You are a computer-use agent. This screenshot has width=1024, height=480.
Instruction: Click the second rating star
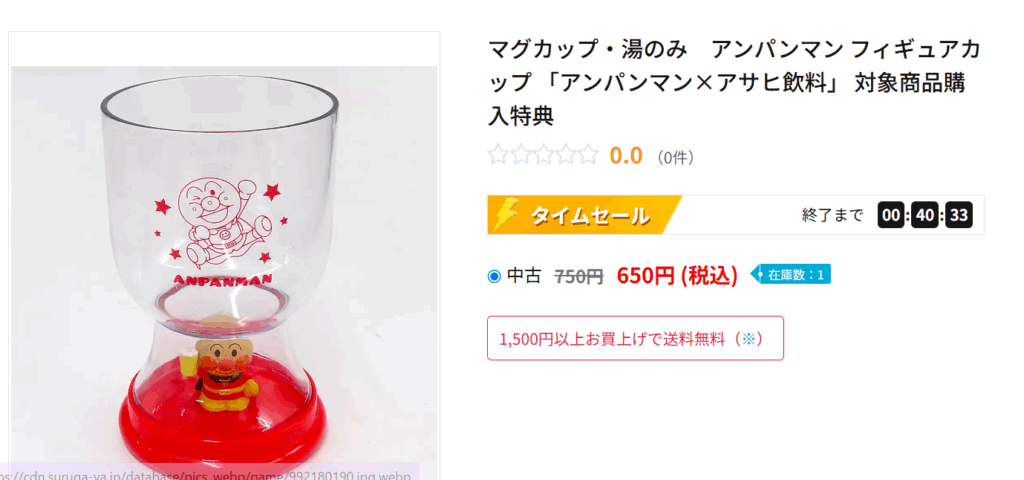pos(520,155)
